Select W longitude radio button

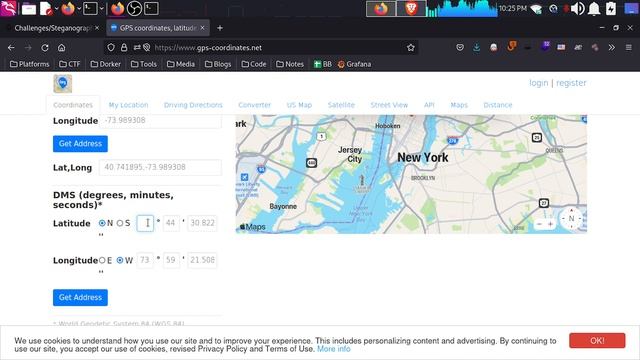(120, 260)
